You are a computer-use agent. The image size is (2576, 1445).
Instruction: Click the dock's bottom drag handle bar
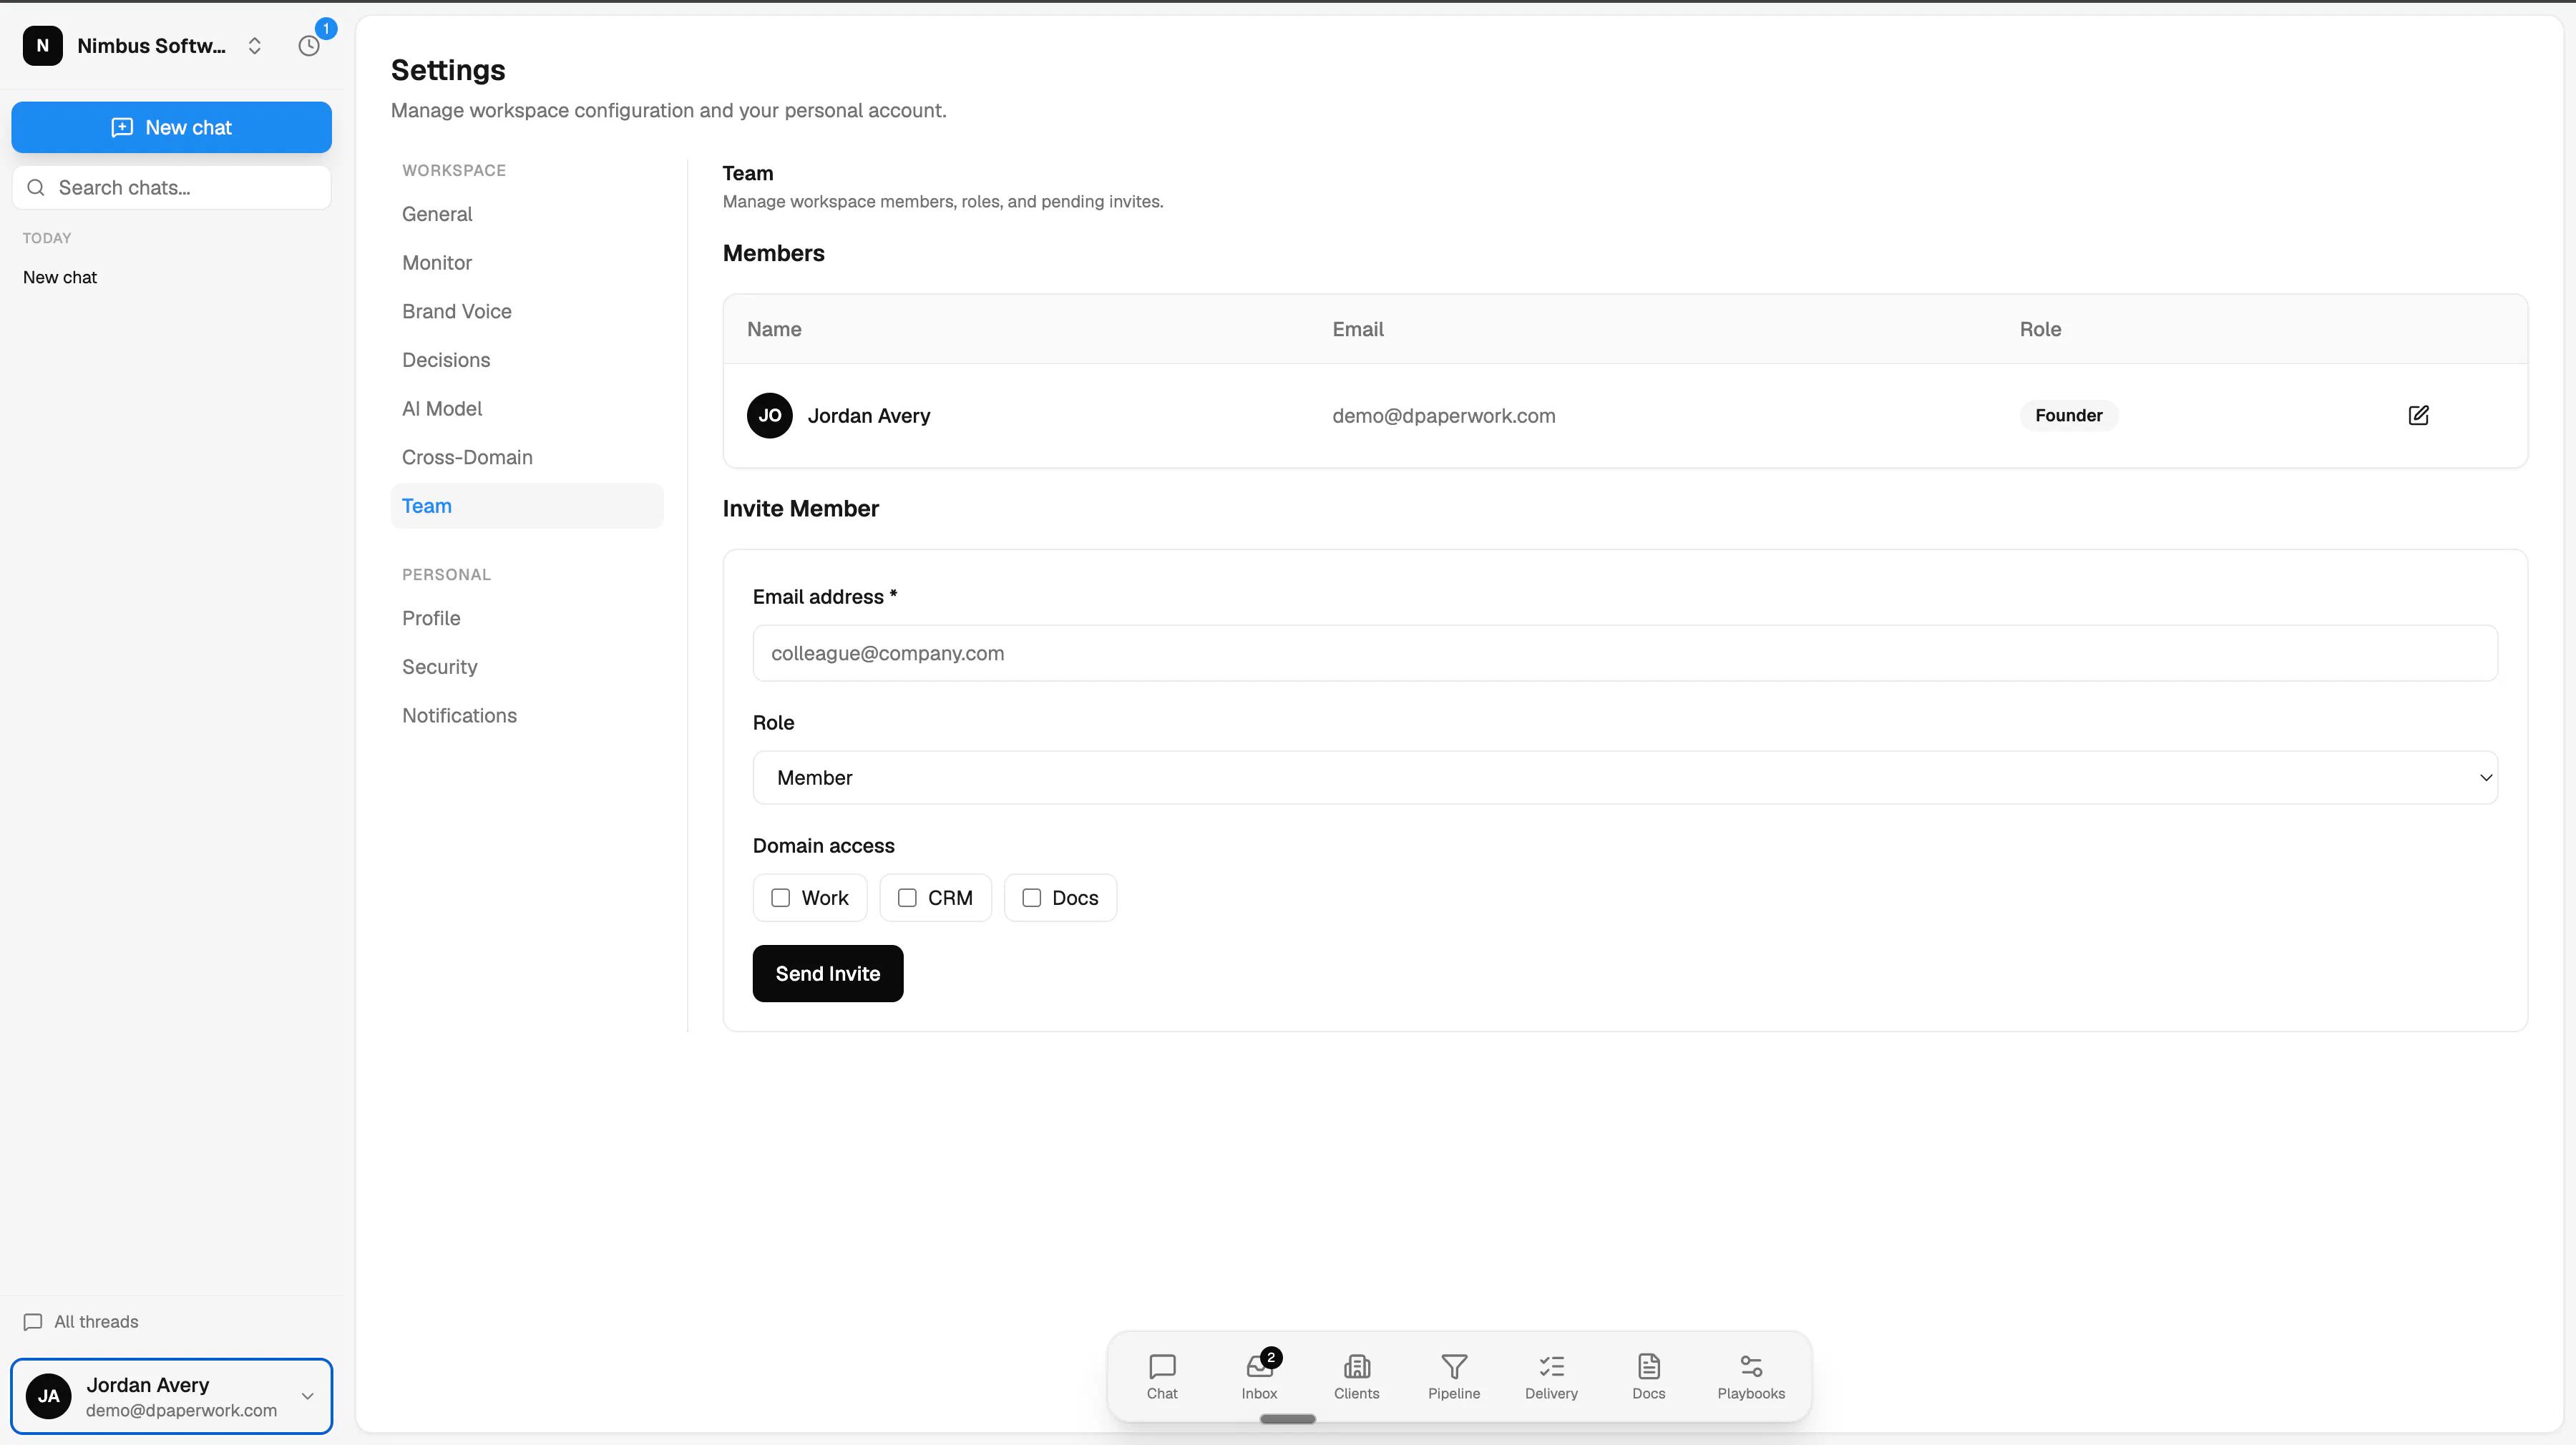tap(1287, 1418)
